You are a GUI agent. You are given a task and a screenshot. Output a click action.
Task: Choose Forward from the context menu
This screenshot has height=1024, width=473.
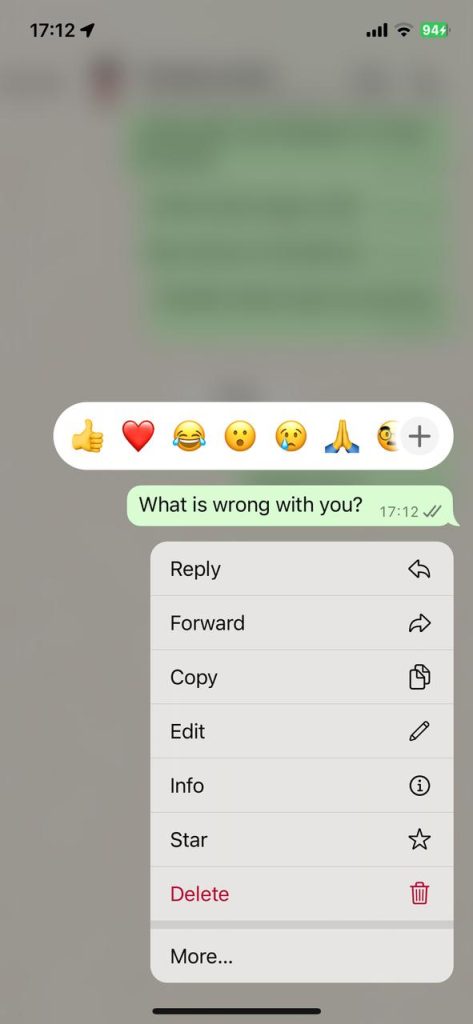(x=302, y=623)
